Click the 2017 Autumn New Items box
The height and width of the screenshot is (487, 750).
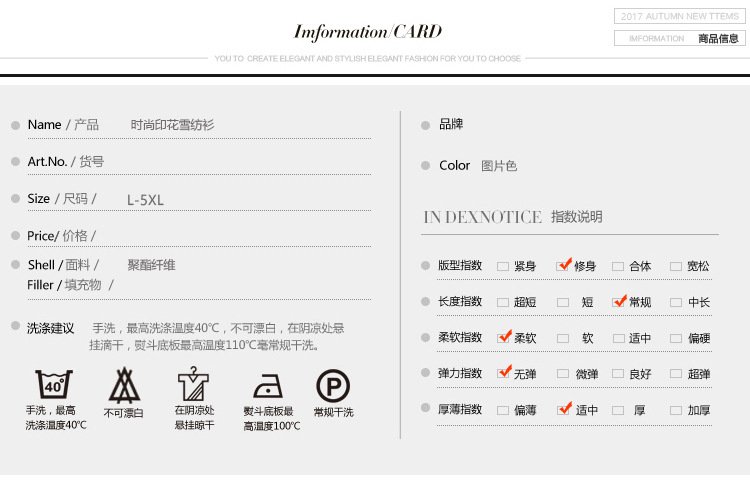(x=679, y=16)
